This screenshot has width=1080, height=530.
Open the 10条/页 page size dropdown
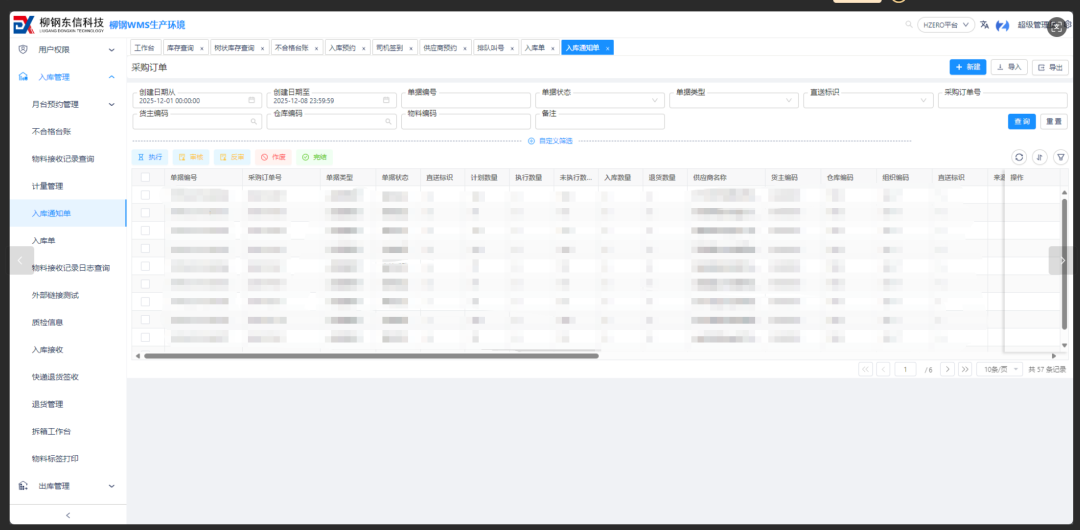click(x=999, y=369)
